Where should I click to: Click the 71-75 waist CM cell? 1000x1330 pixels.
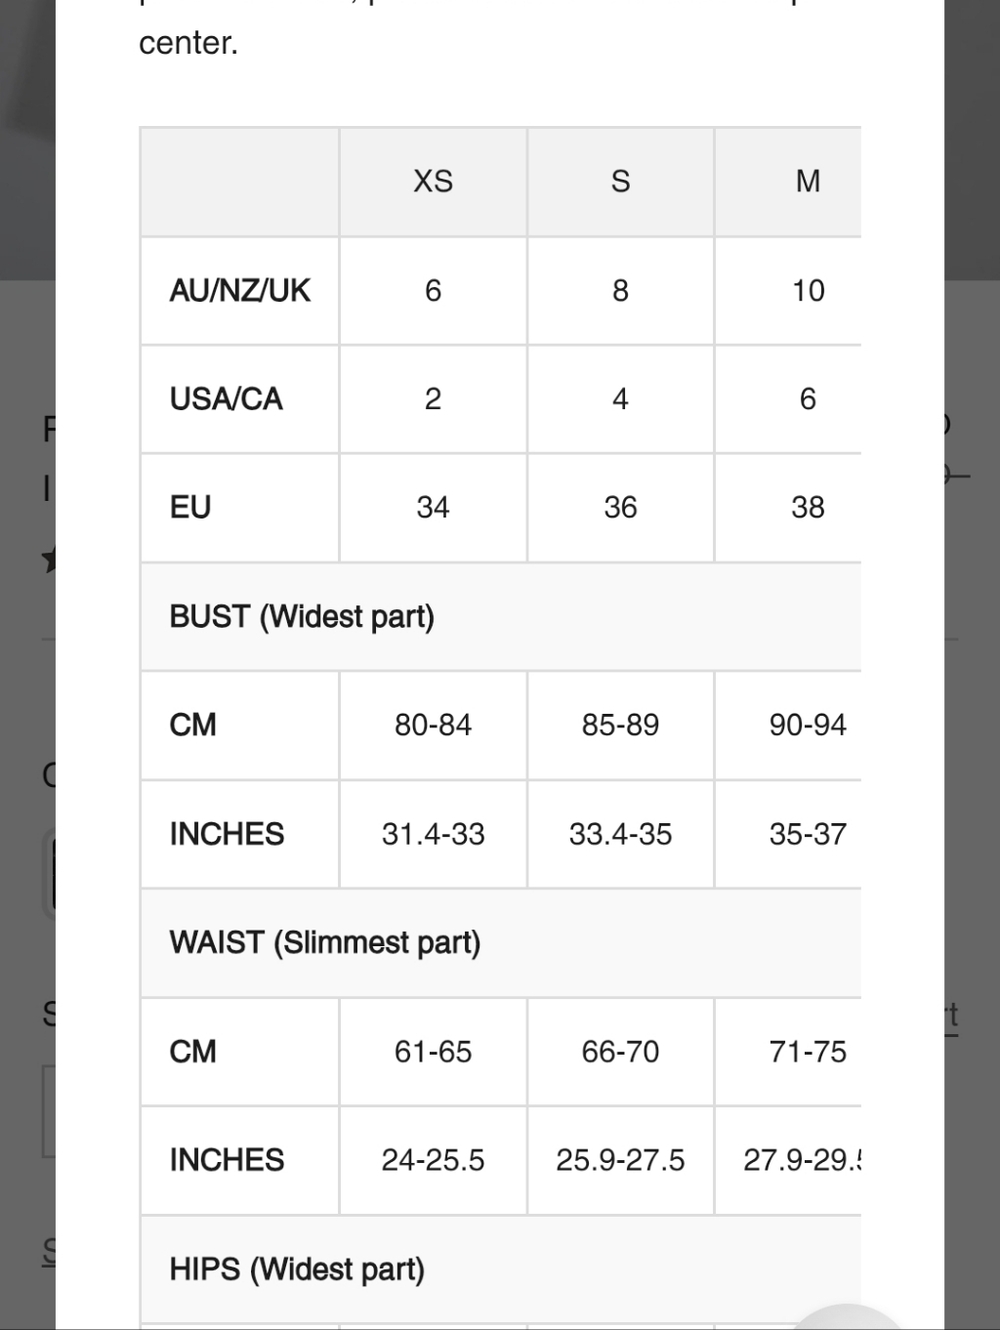[808, 1052]
